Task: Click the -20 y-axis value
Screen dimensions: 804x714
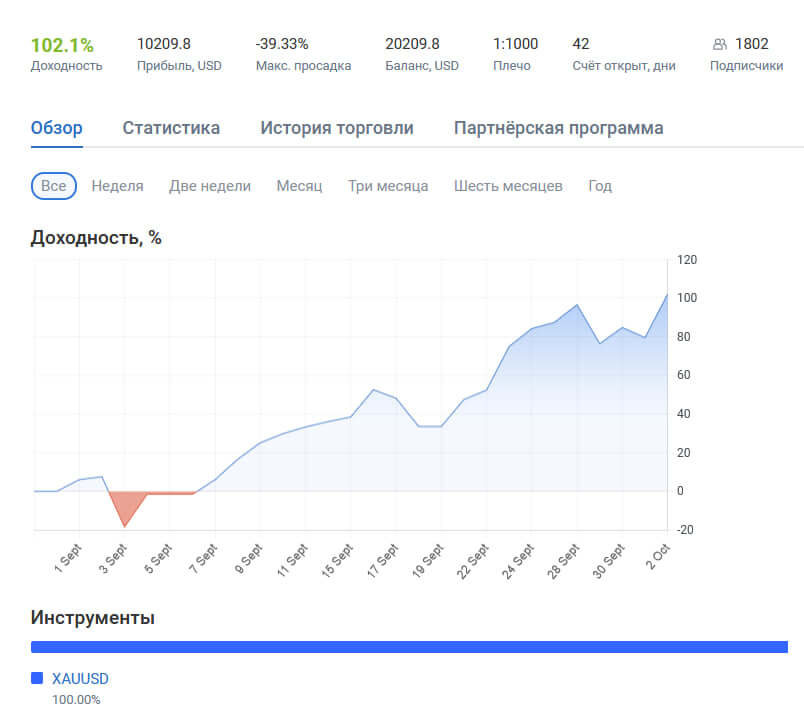Action: [x=685, y=529]
